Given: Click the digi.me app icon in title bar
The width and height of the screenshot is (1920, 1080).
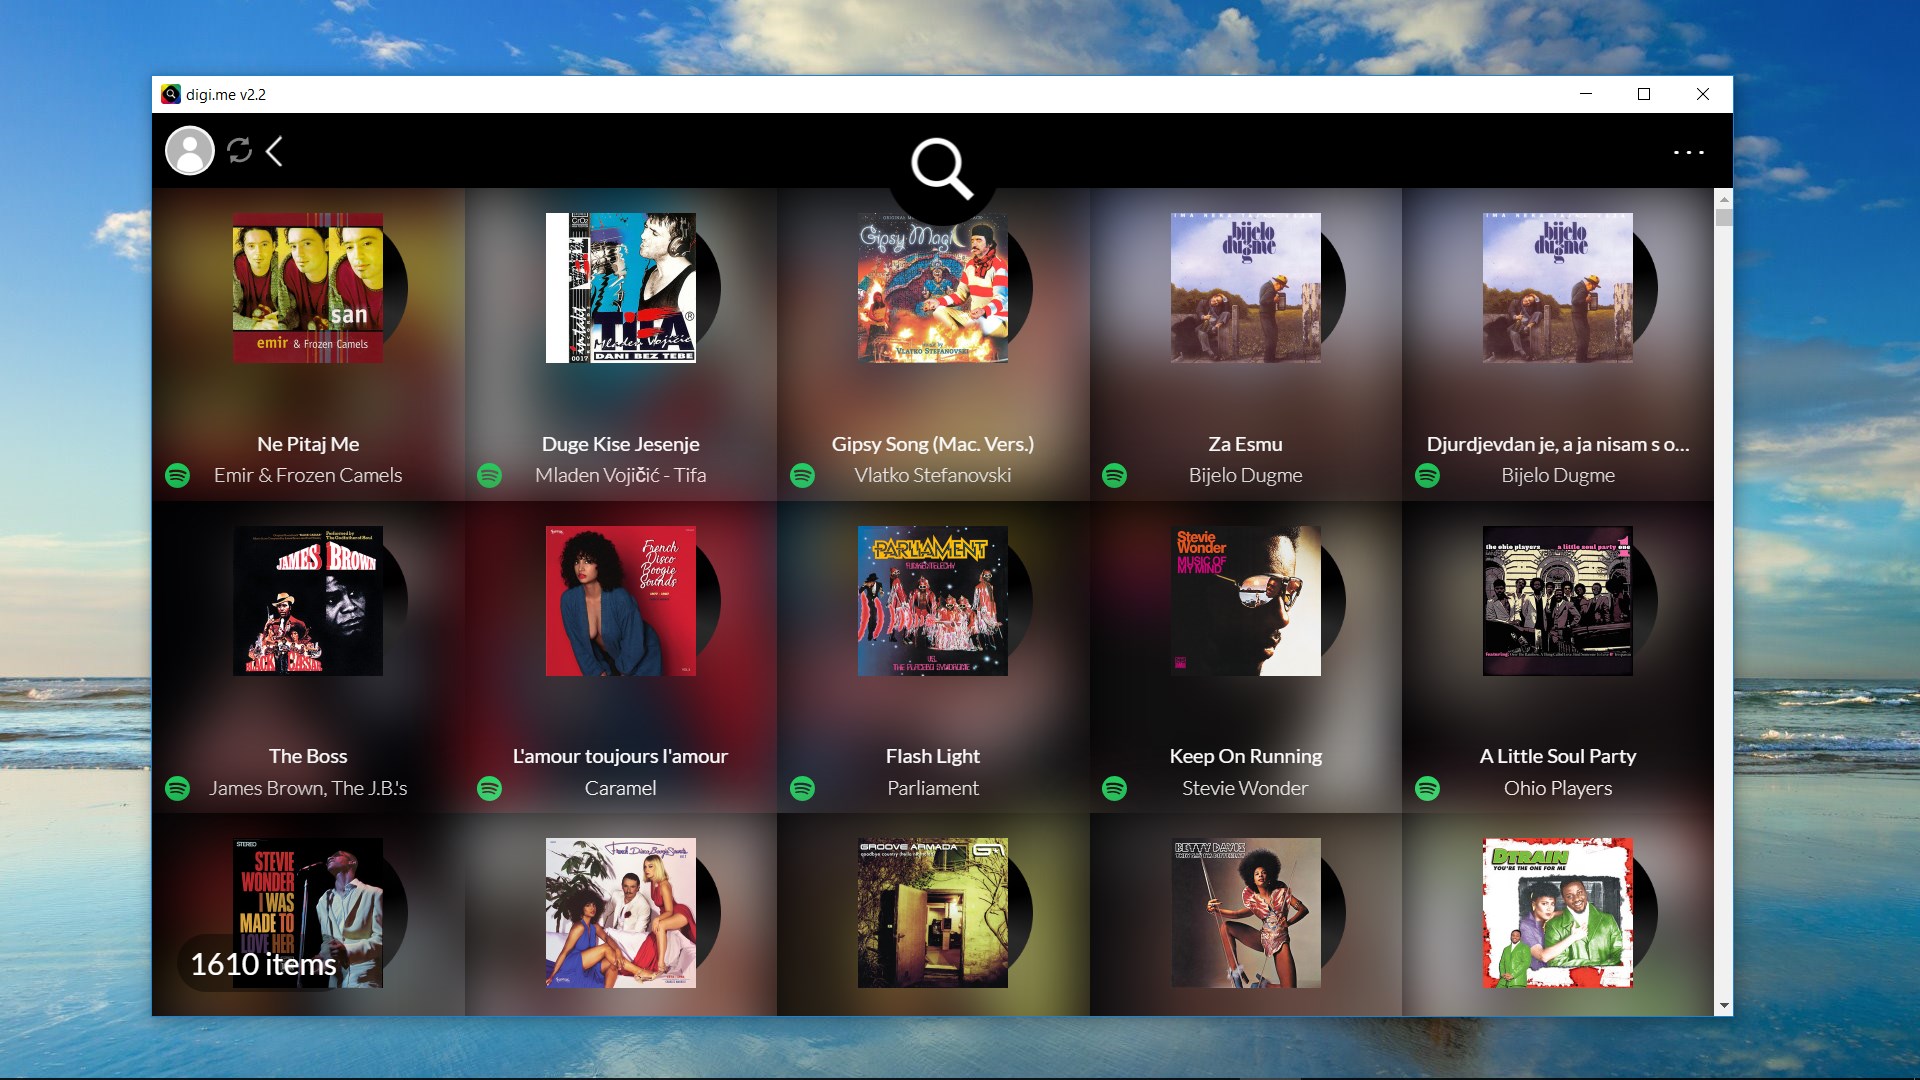Looking at the screenshot, I should 171,94.
